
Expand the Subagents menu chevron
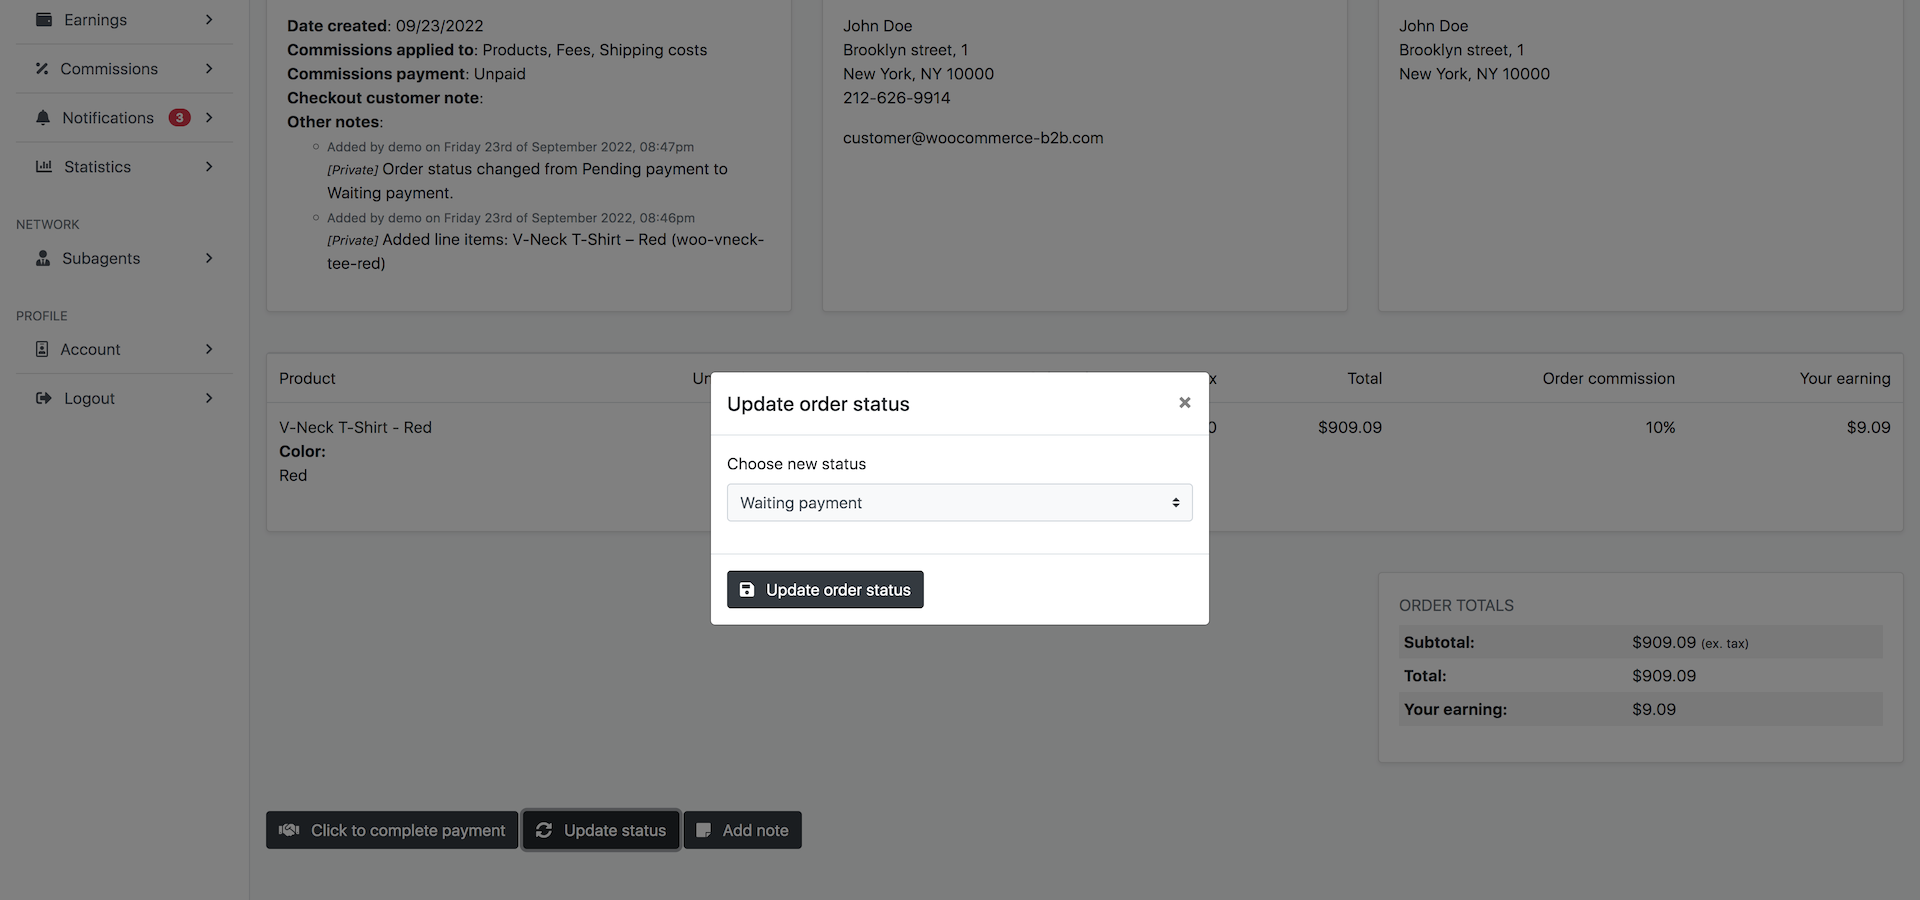point(209,258)
